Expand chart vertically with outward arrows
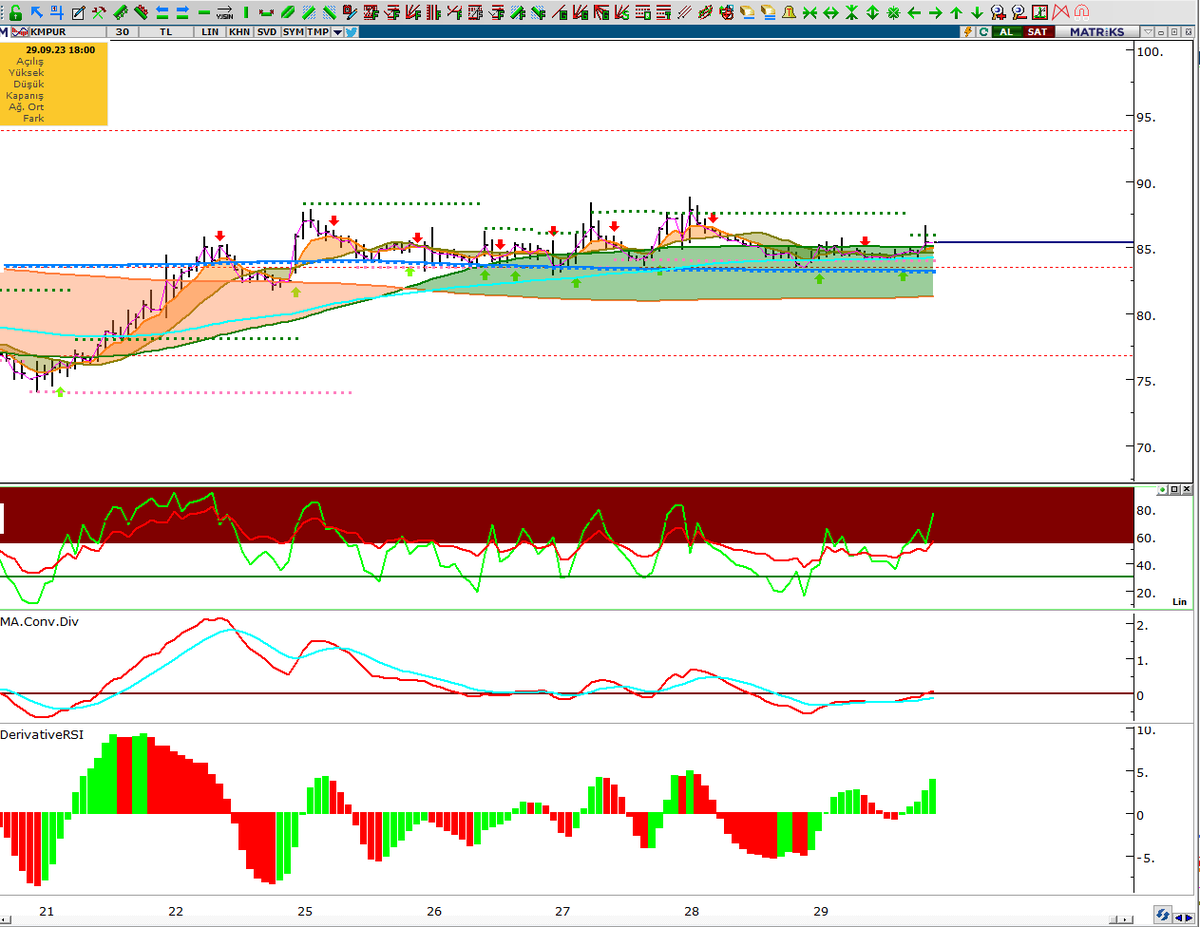This screenshot has height=927, width=1200. 872,13
